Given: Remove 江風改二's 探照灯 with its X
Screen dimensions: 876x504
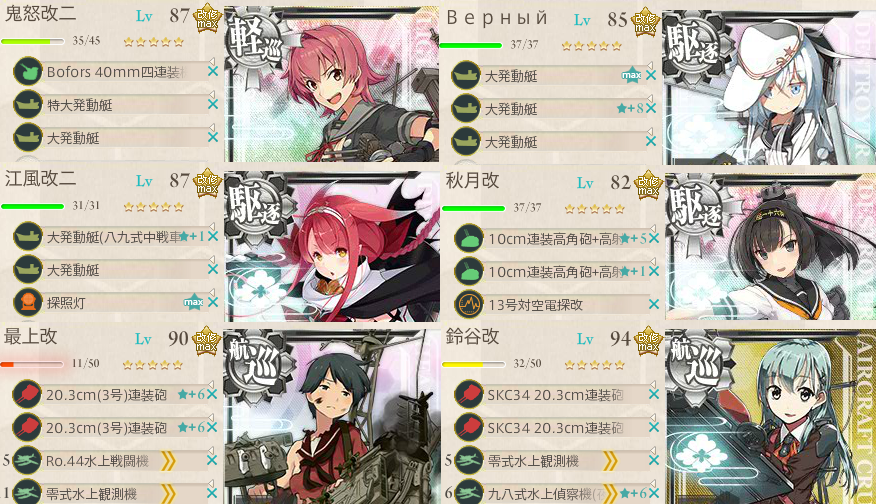Looking at the screenshot, I should point(213,302).
